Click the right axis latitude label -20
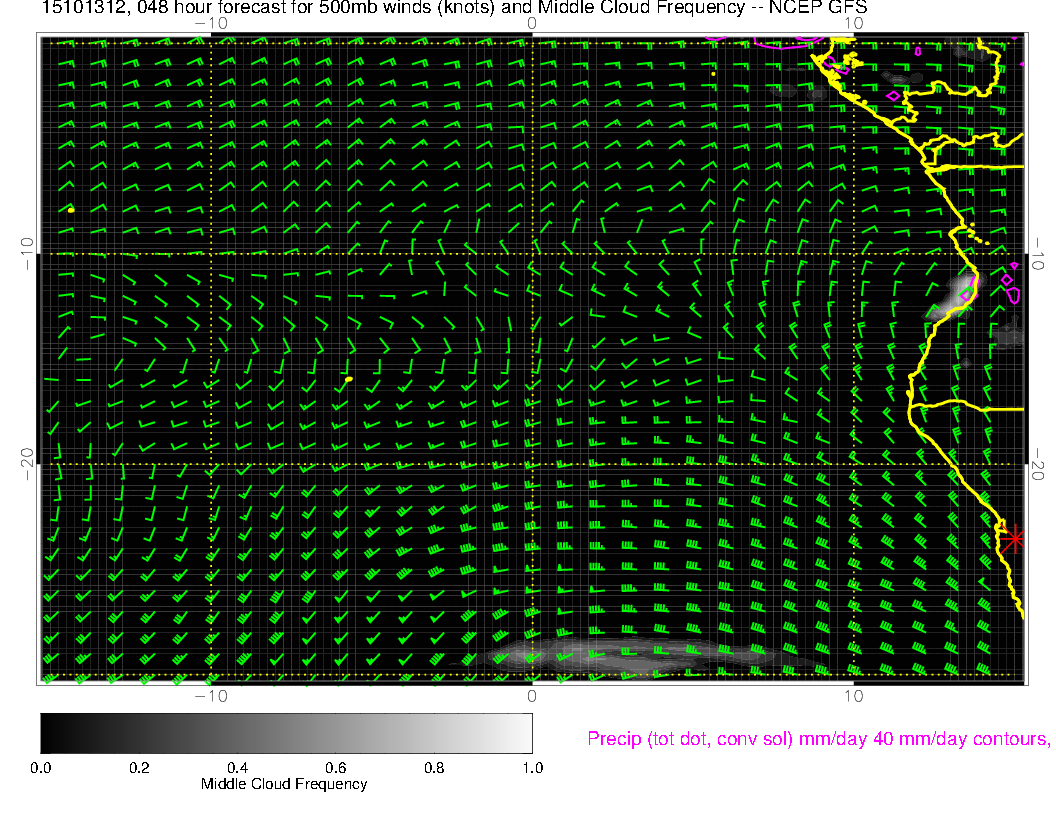 tap(1038, 464)
